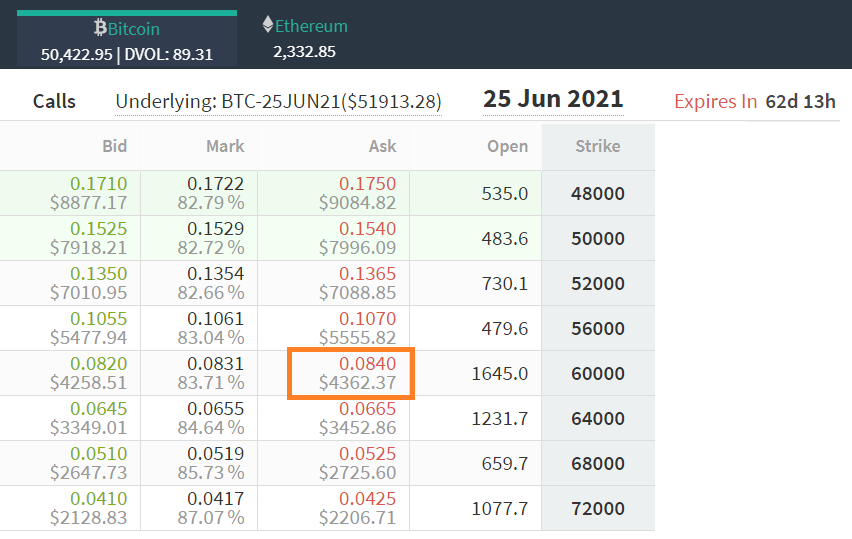Click the 0.0645 bid for strike 64000
The image size is (852, 539).
(99, 409)
